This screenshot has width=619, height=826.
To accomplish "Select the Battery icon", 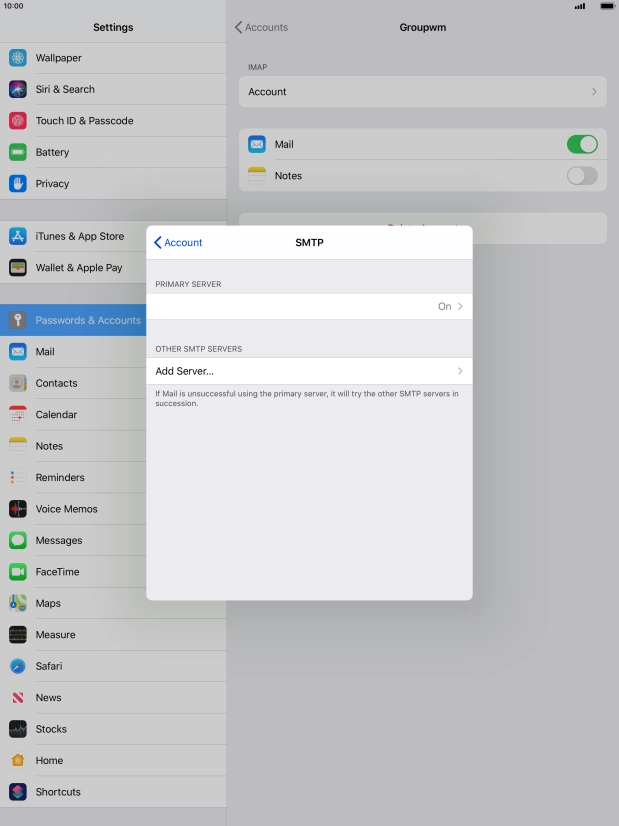I will tap(18, 152).
